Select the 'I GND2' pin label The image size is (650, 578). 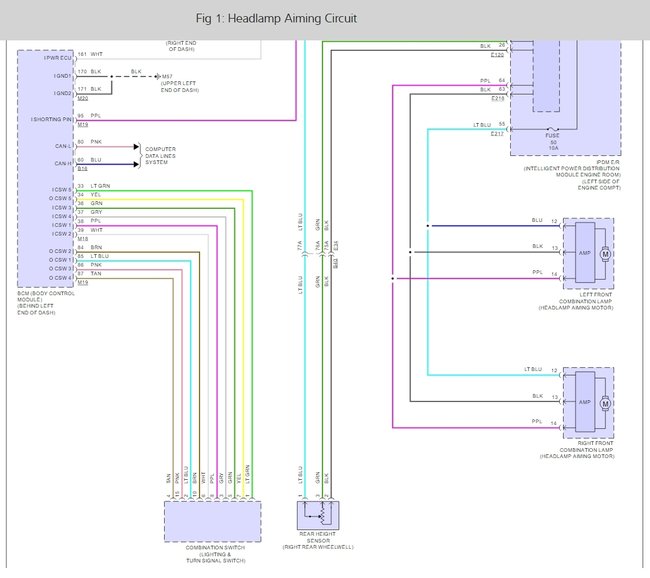[62, 93]
